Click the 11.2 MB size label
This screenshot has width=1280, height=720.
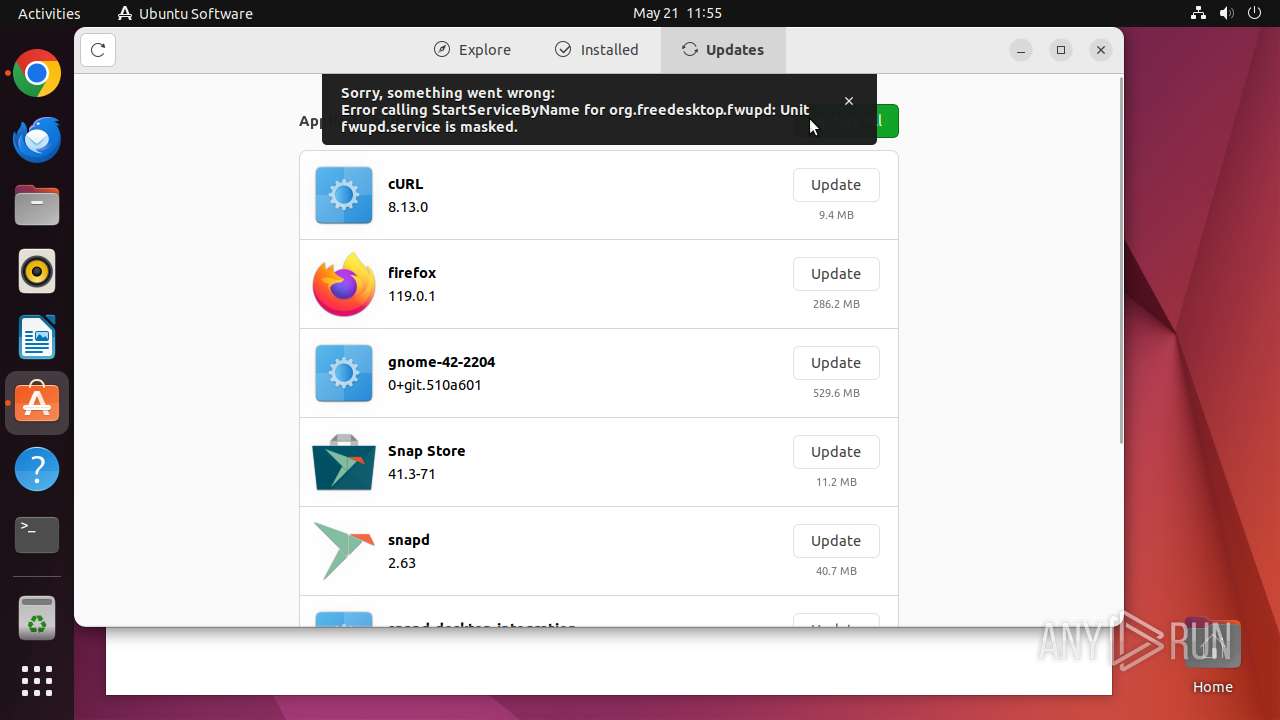point(836,482)
